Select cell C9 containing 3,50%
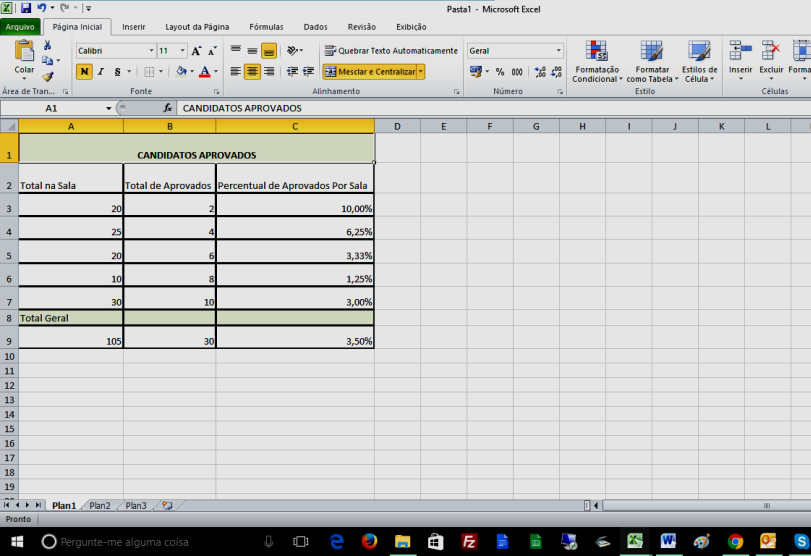 [x=295, y=339]
